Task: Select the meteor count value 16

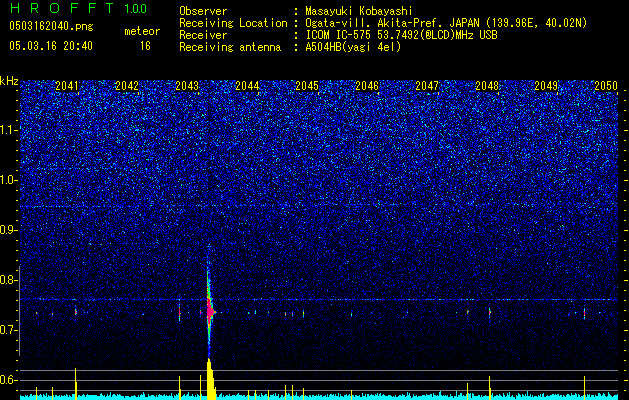Action: click(145, 46)
